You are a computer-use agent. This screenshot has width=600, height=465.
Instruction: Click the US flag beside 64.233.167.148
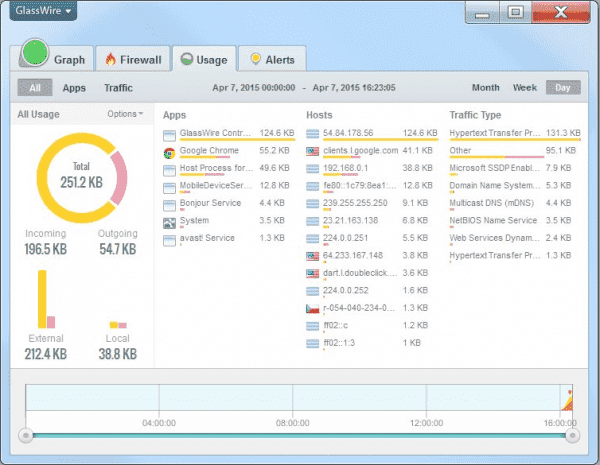click(x=312, y=256)
